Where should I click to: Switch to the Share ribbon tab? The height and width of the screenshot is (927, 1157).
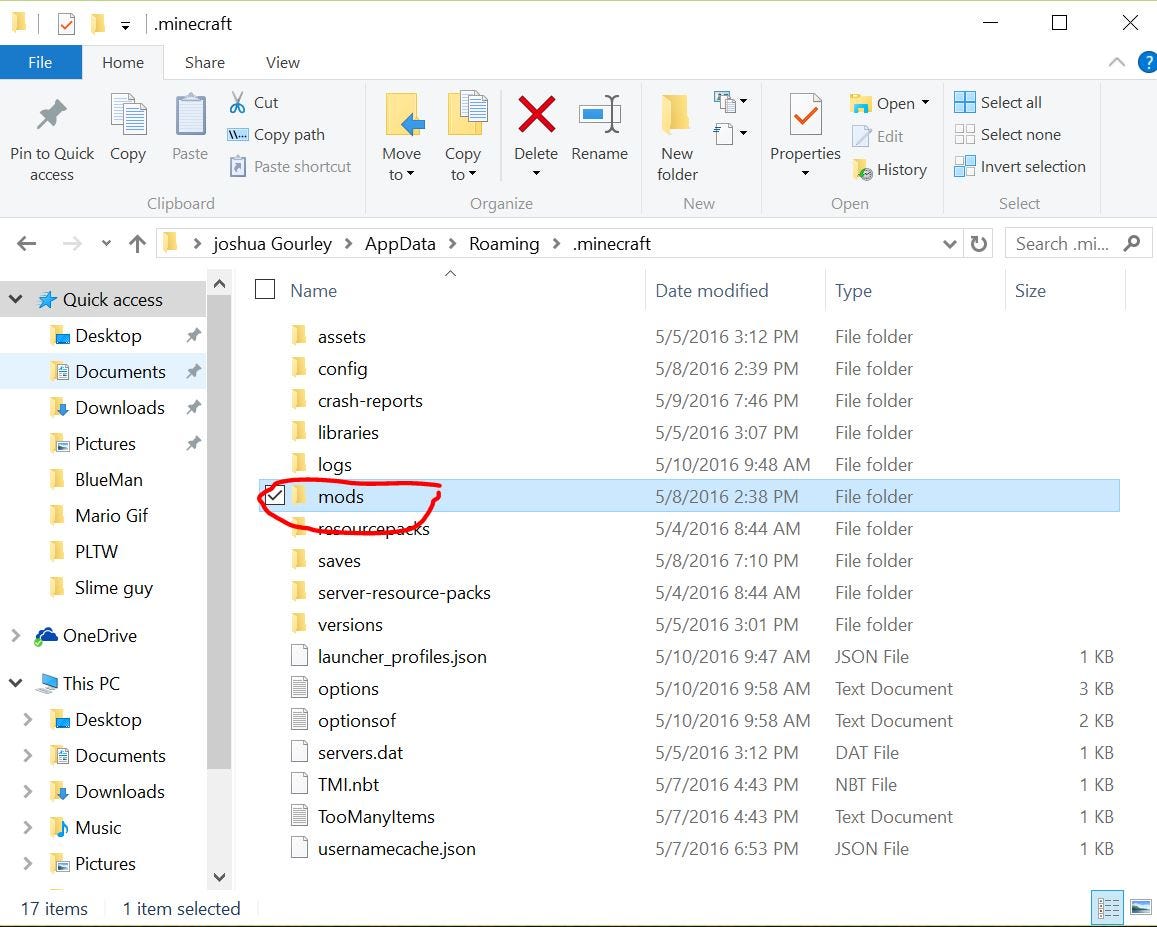click(204, 63)
